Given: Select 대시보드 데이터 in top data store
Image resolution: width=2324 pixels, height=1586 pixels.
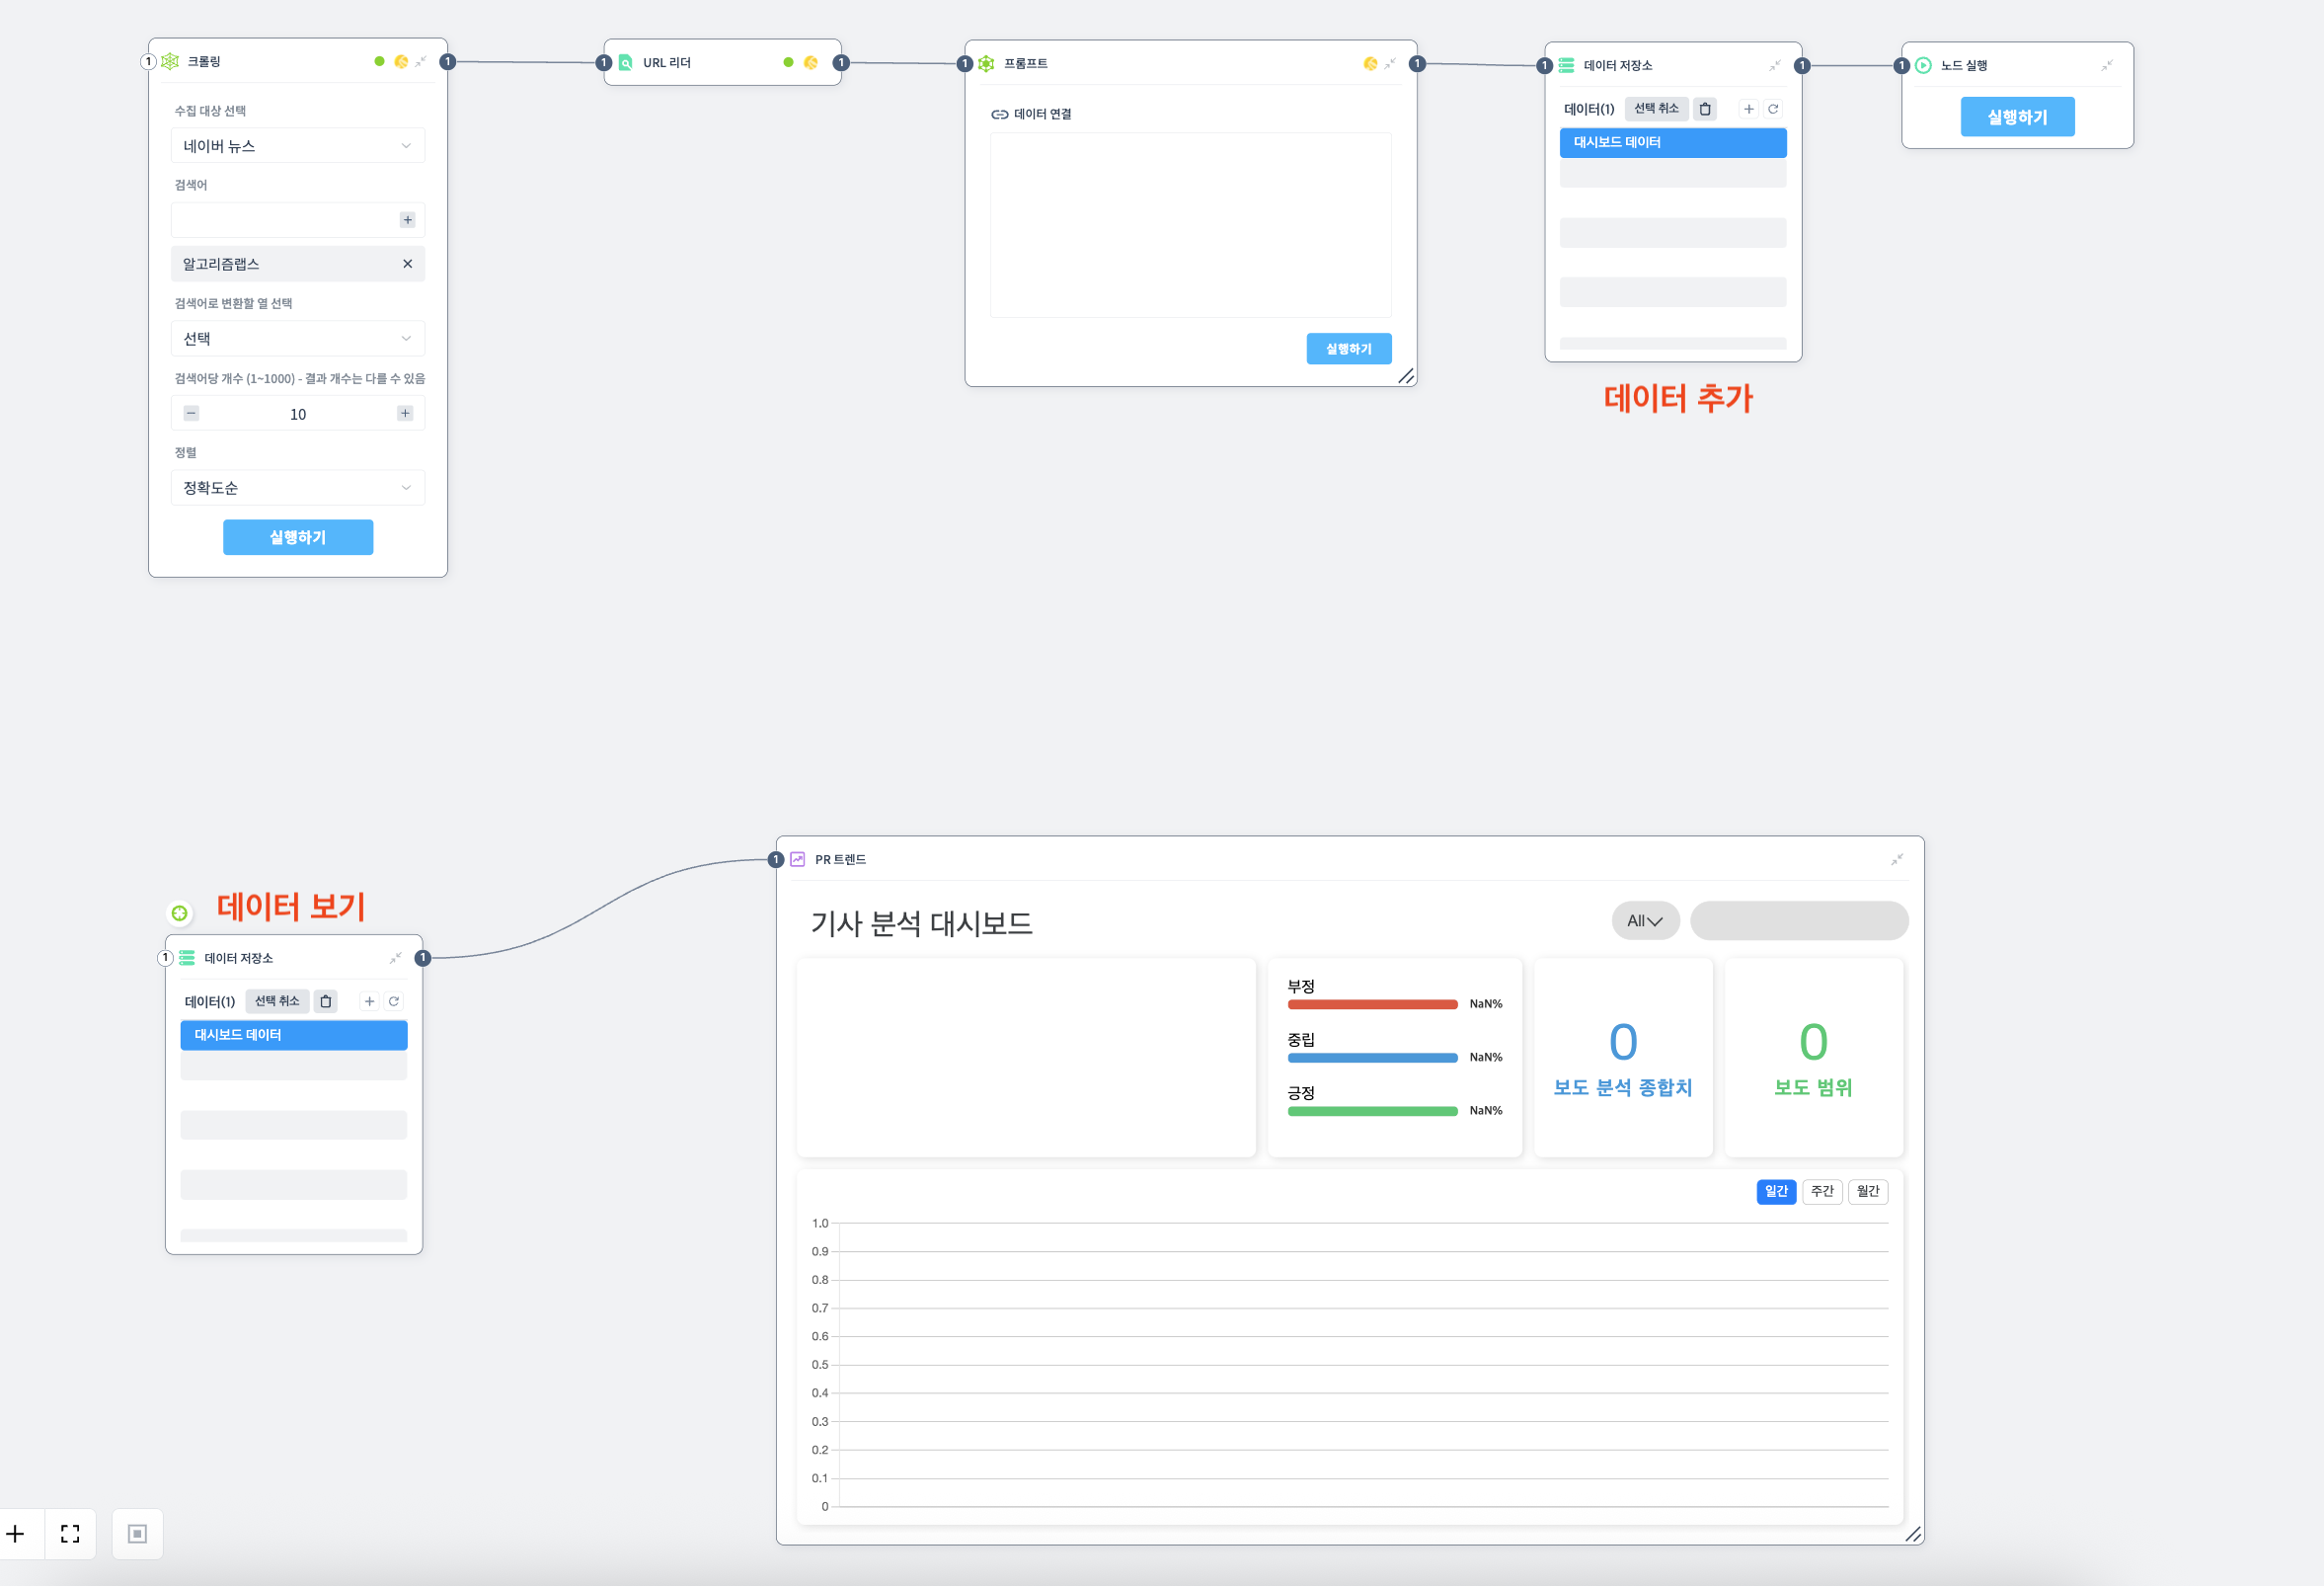Looking at the screenshot, I should tap(1672, 143).
